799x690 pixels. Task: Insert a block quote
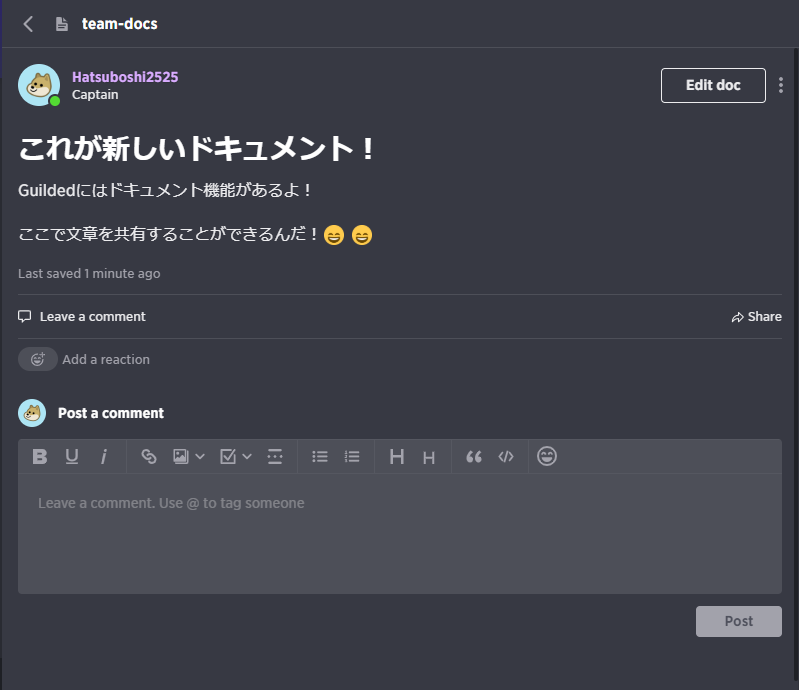tap(474, 457)
